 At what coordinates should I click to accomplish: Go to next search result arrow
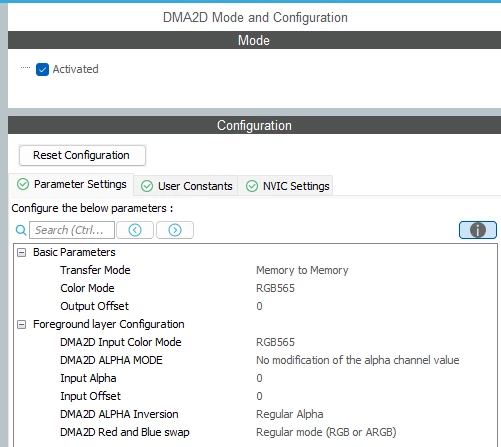click(175, 230)
